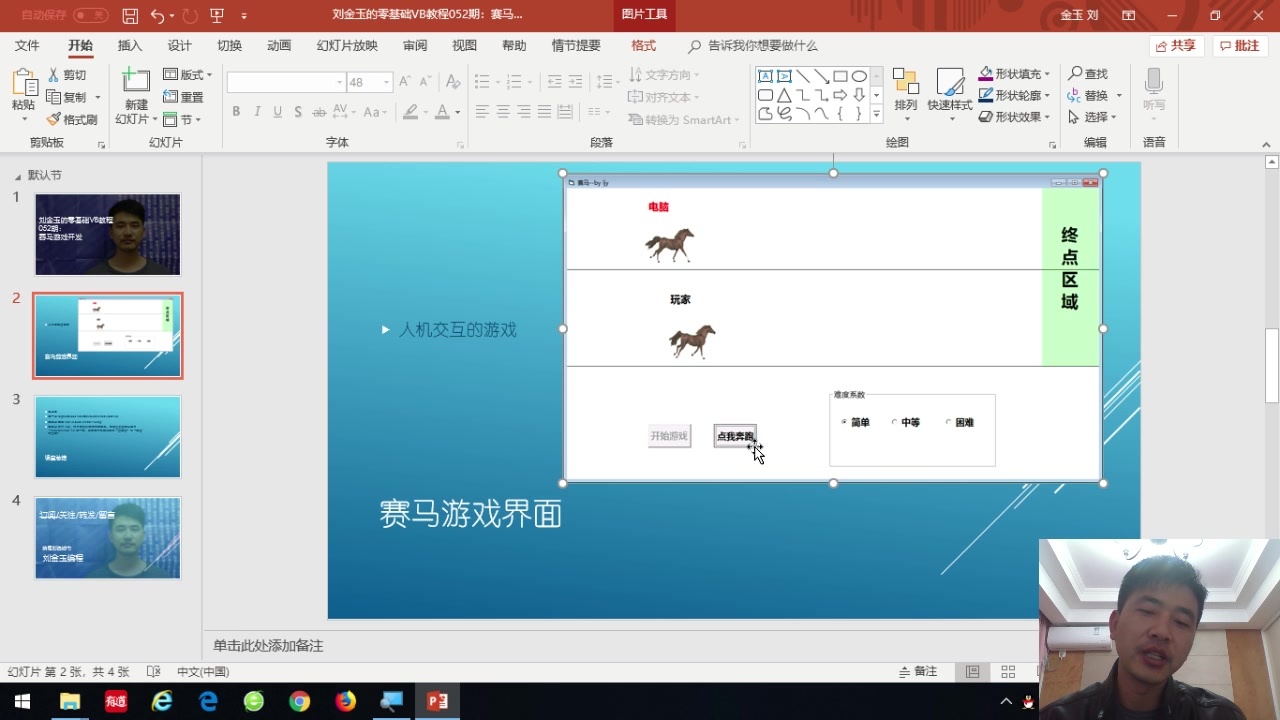
Task: Open the File (文件) tab
Action: click(x=27, y=46)
